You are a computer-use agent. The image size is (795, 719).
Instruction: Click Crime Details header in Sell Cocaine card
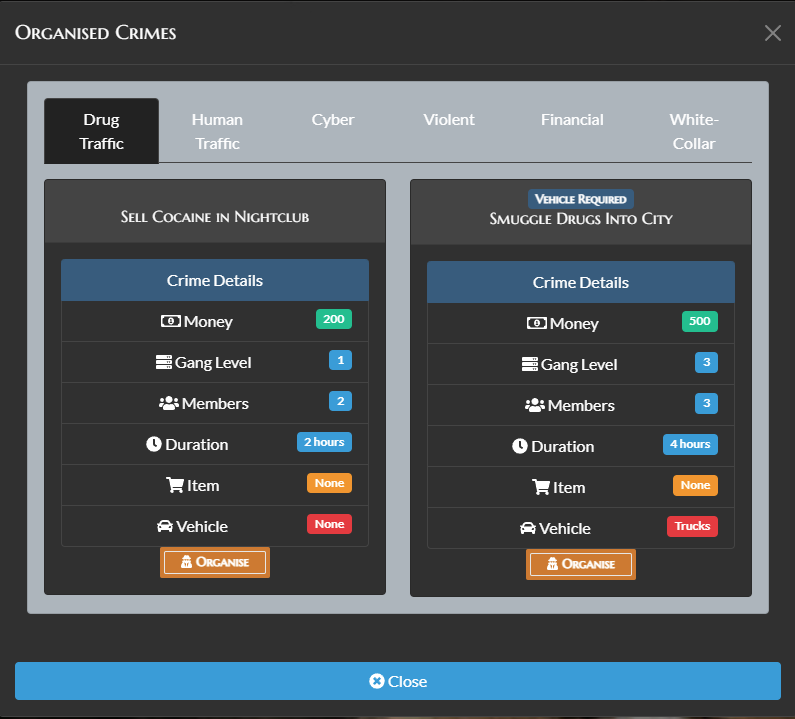pos(215,280)
